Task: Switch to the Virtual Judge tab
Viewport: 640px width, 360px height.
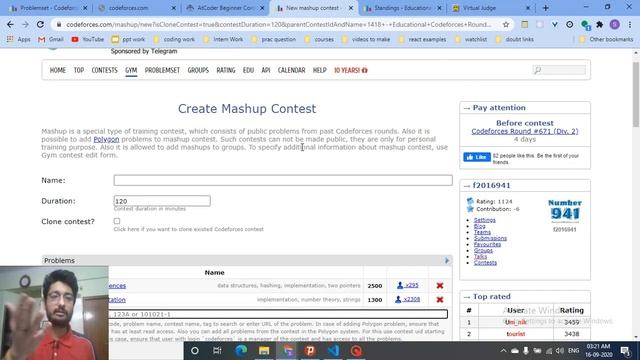Action: coord(490,8)
